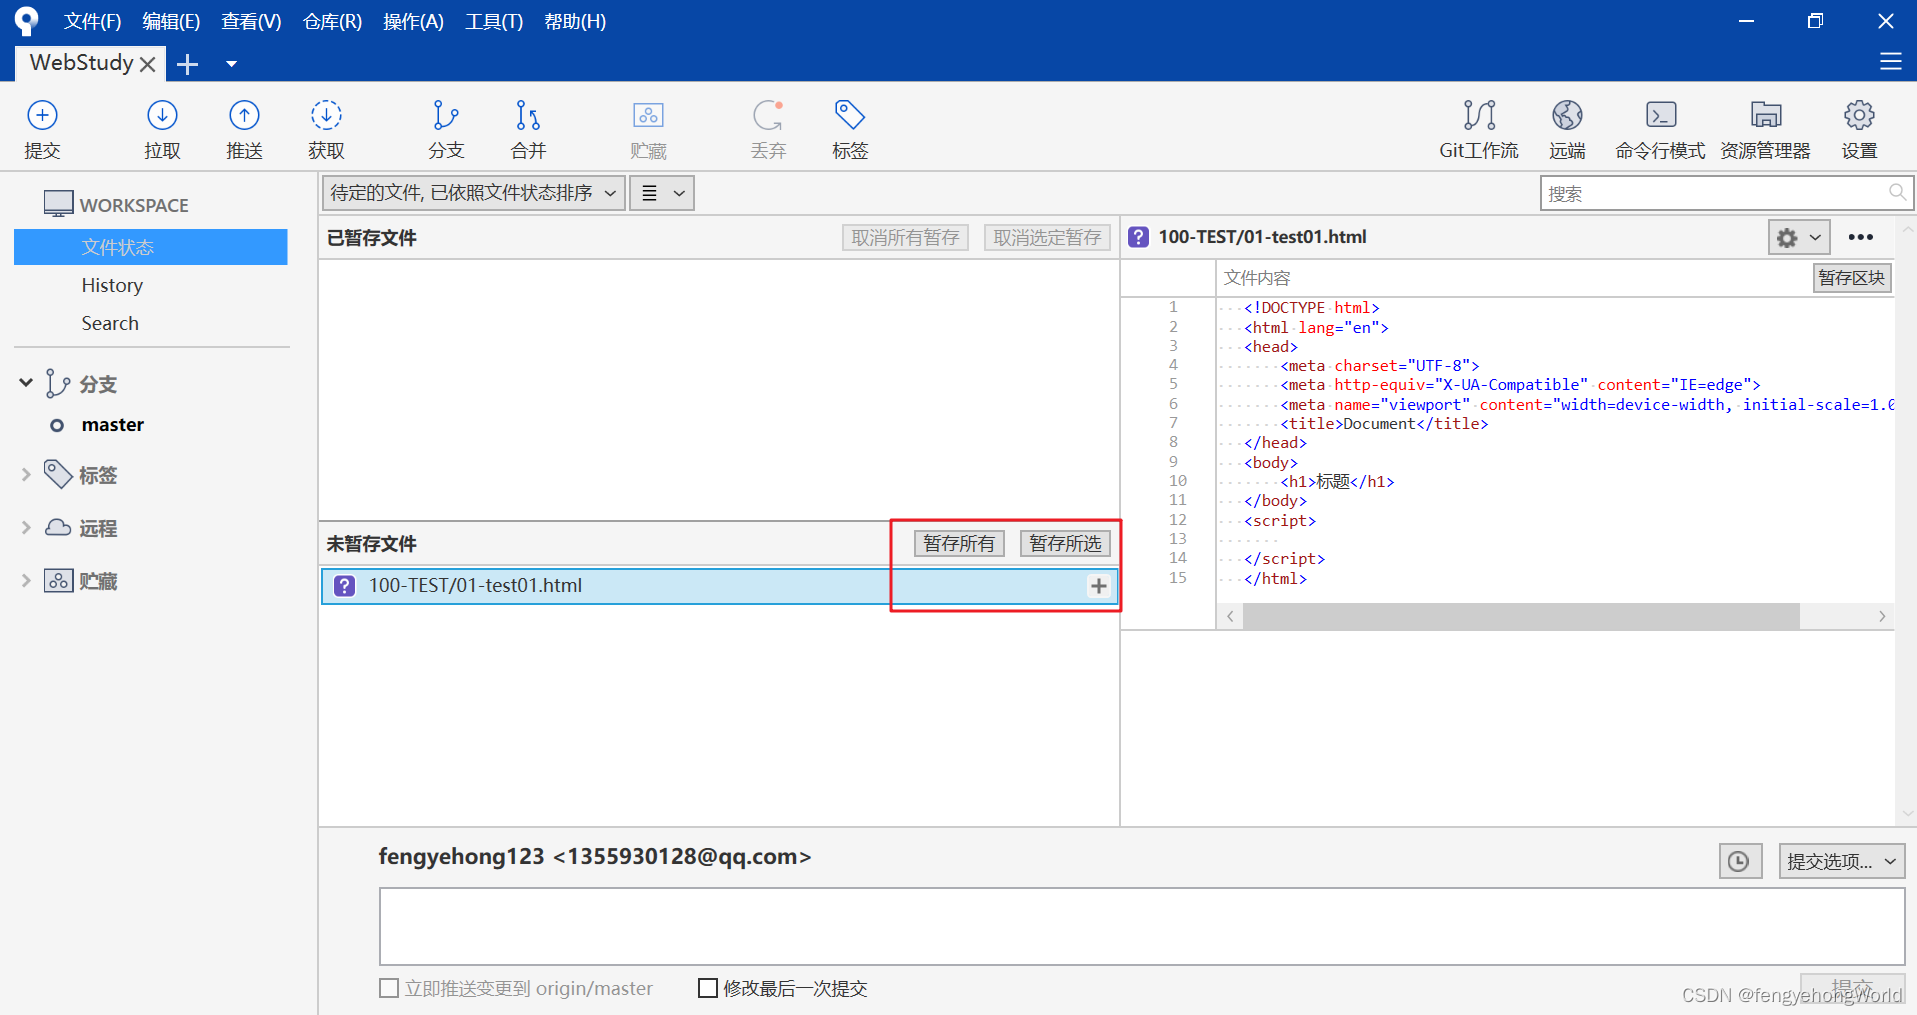Click the Sourcetree logo icon
1917x1015 pixels.
pos(27,21)
